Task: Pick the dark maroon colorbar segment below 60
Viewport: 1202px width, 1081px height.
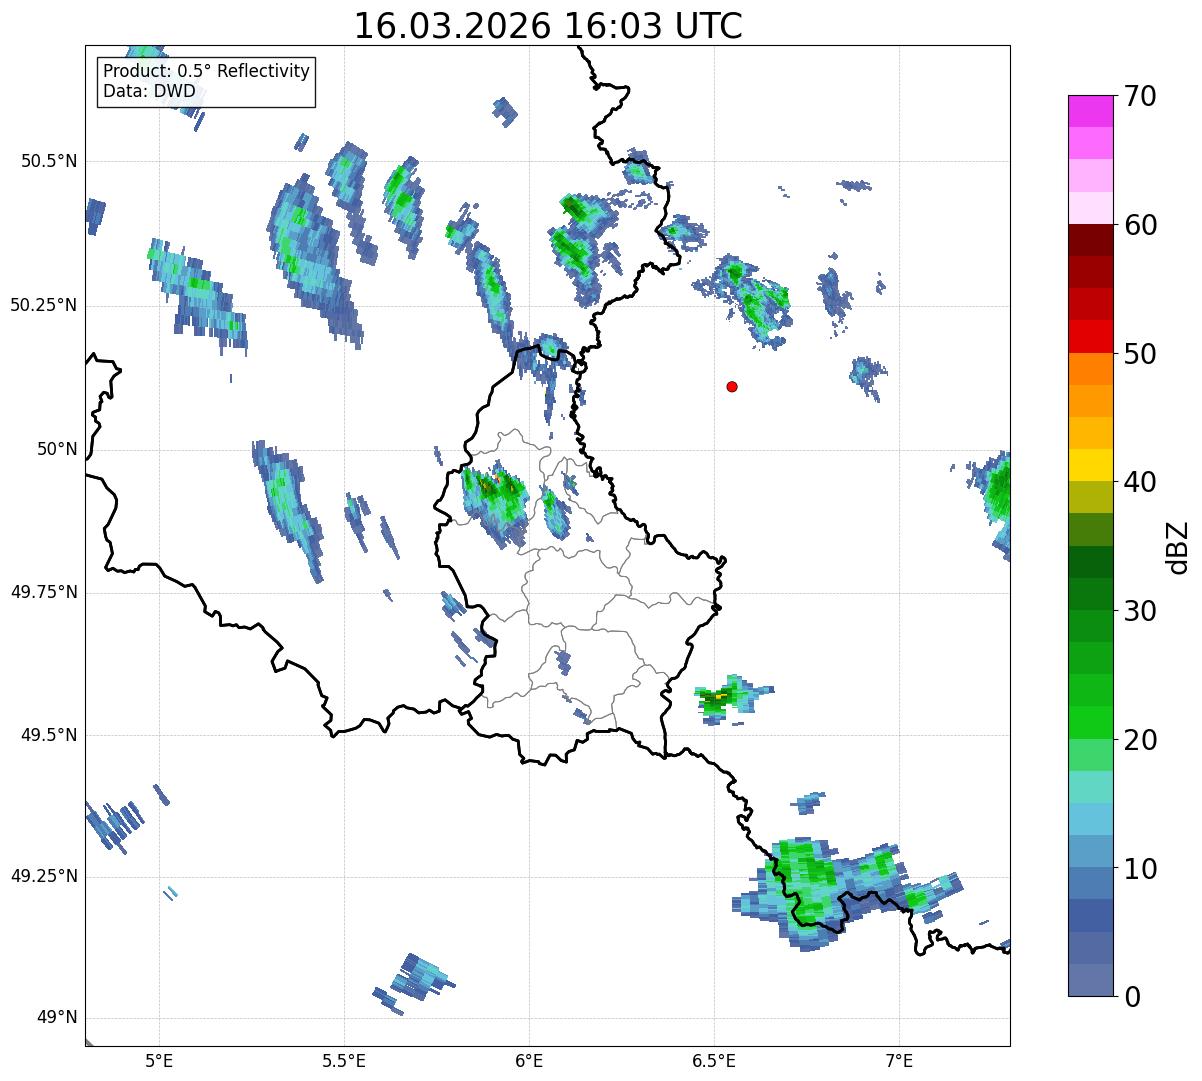Action: (x=1090, y=240)
